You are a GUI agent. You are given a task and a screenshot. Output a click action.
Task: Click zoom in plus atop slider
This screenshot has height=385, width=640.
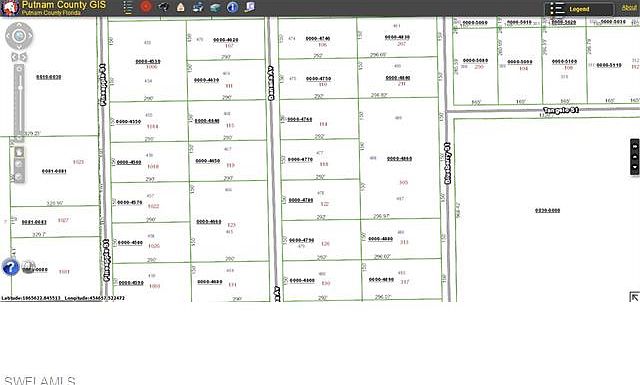(19, 69)
